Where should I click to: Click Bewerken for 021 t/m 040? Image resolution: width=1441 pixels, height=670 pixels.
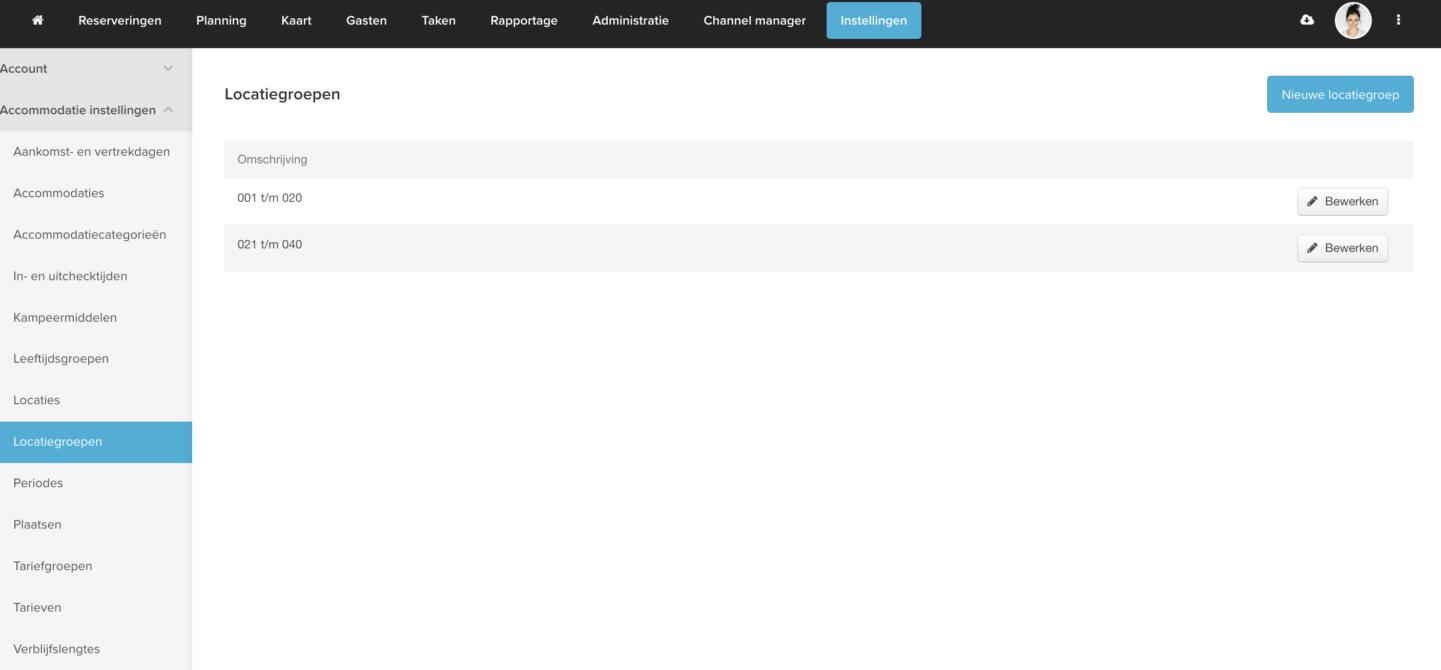pyautogui.click(x=1342, y=248)
